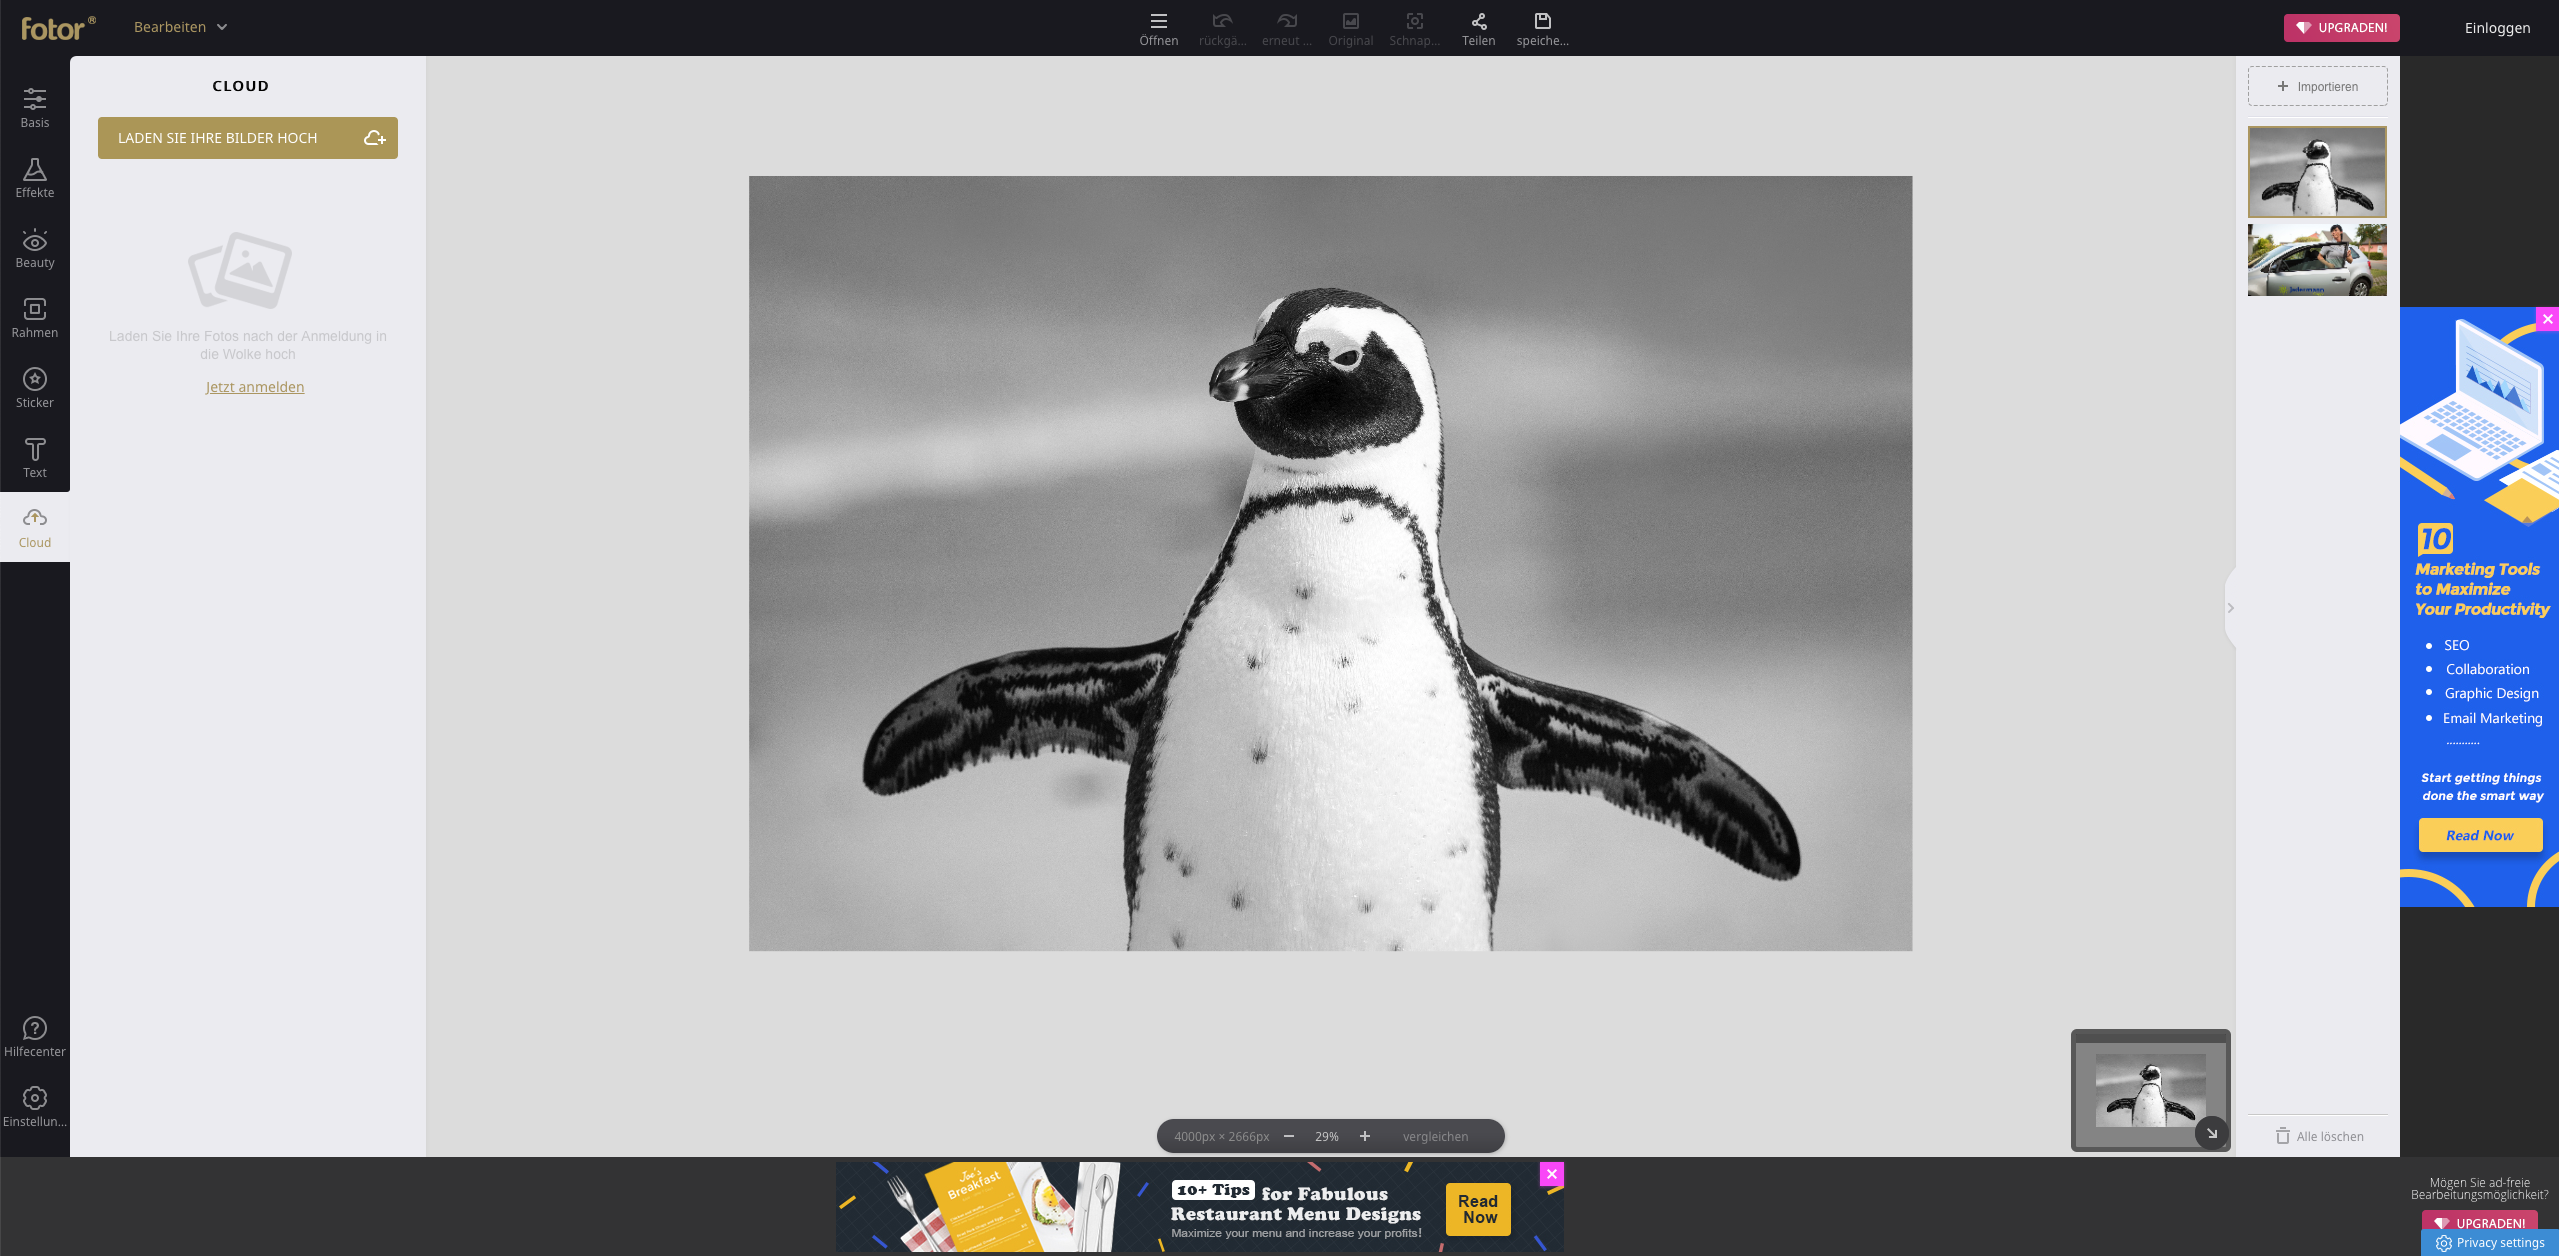Click the Jetzt anmelden link
The height and width of the screenshot is (1256, 2559).
pyautogui.click(x=255, y=387)
